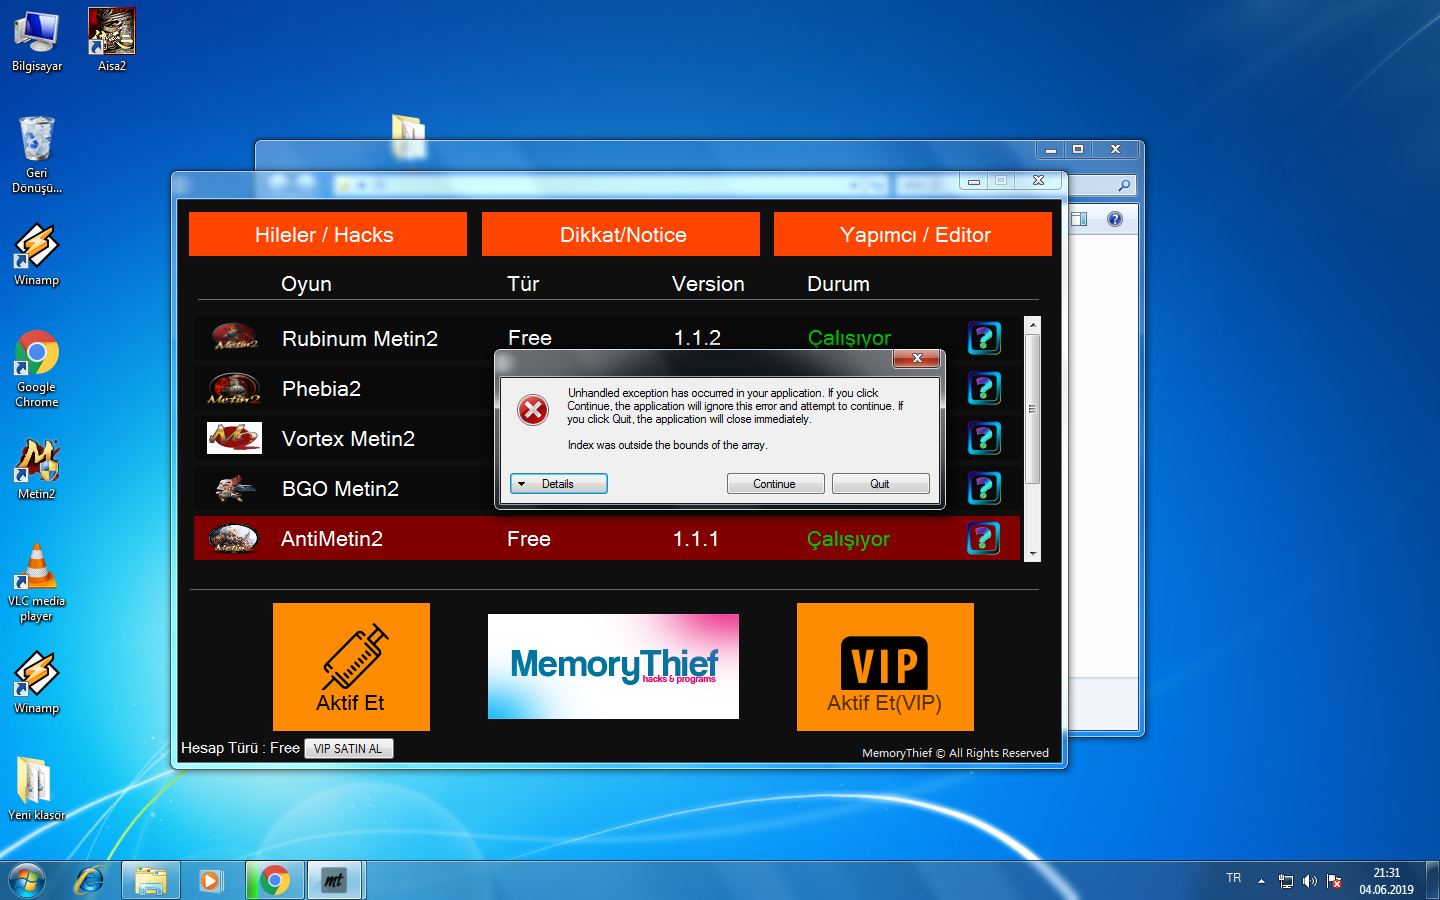Select the Yeni klasör desktop folder

(x=37, y=789)
